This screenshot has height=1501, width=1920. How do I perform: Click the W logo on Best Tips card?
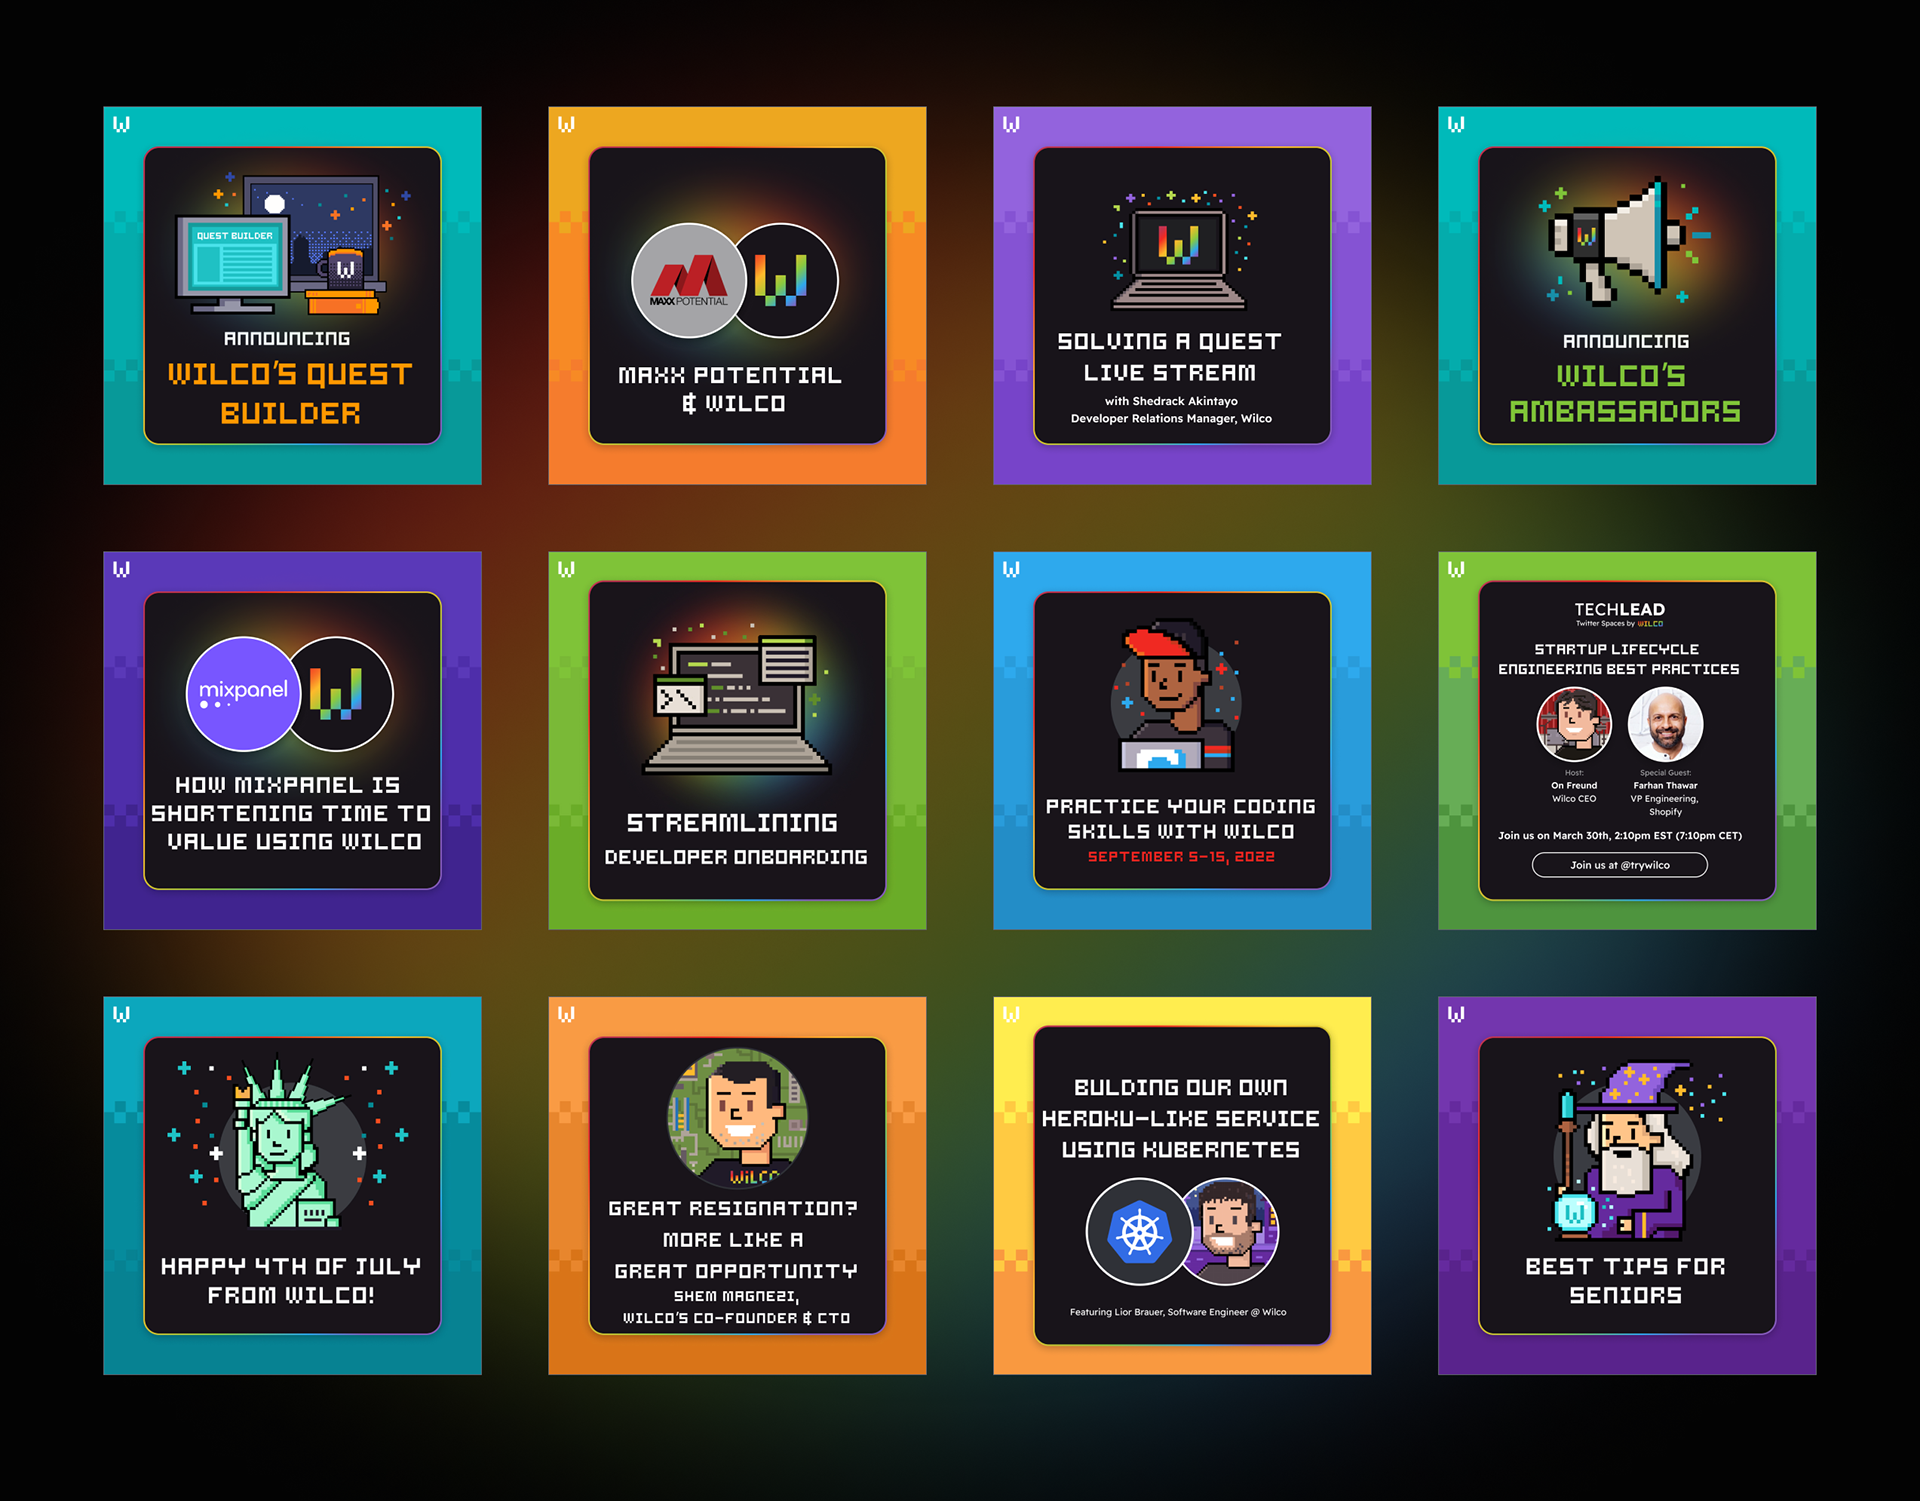[x=1456, y=1014]
